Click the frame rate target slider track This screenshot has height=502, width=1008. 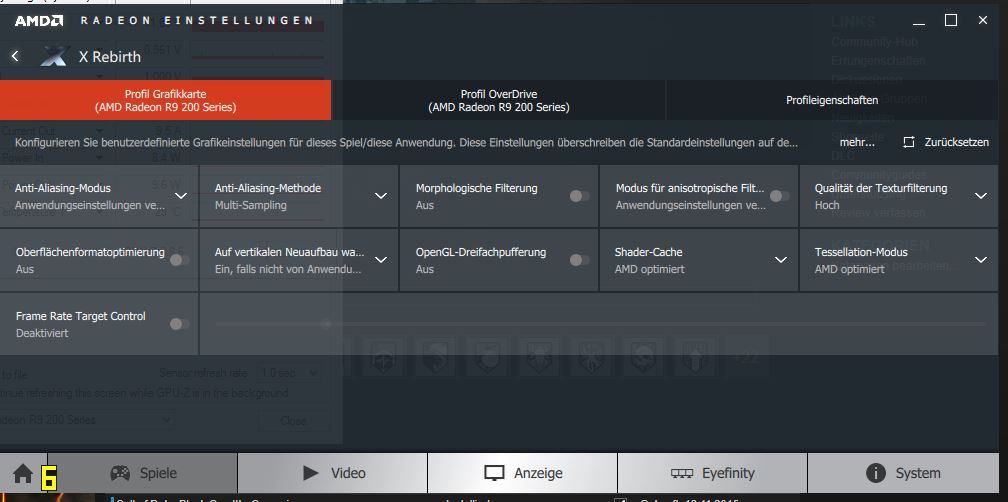coord(600,324)
